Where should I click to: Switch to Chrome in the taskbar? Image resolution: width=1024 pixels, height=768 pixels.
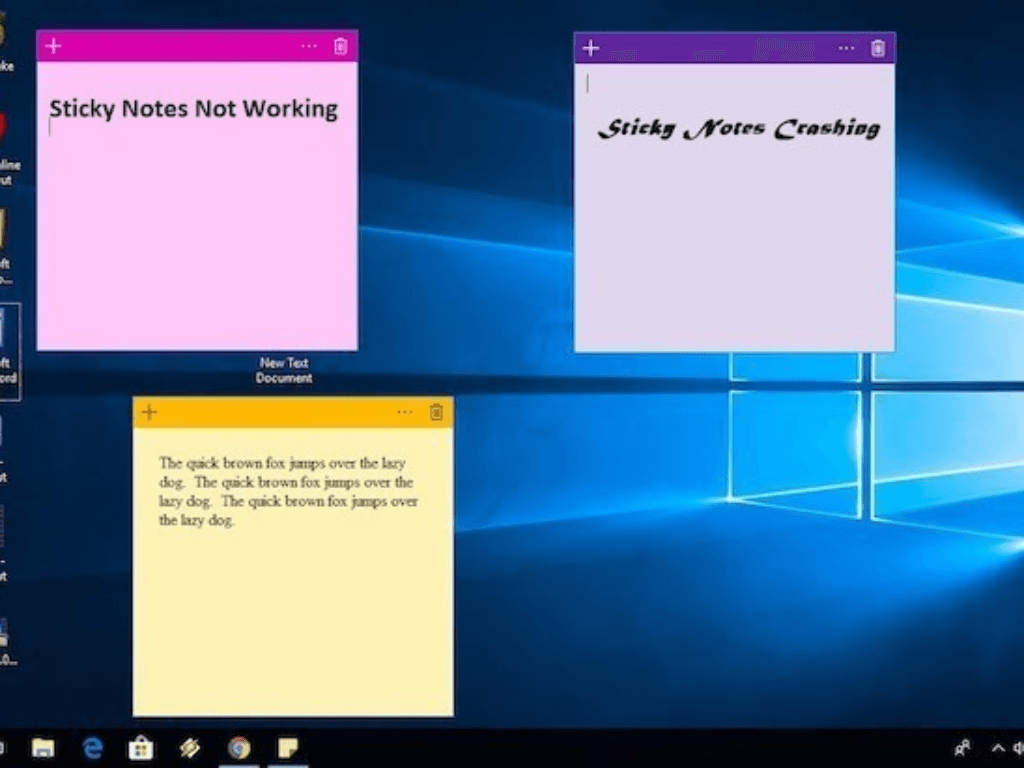click(238, 747)
